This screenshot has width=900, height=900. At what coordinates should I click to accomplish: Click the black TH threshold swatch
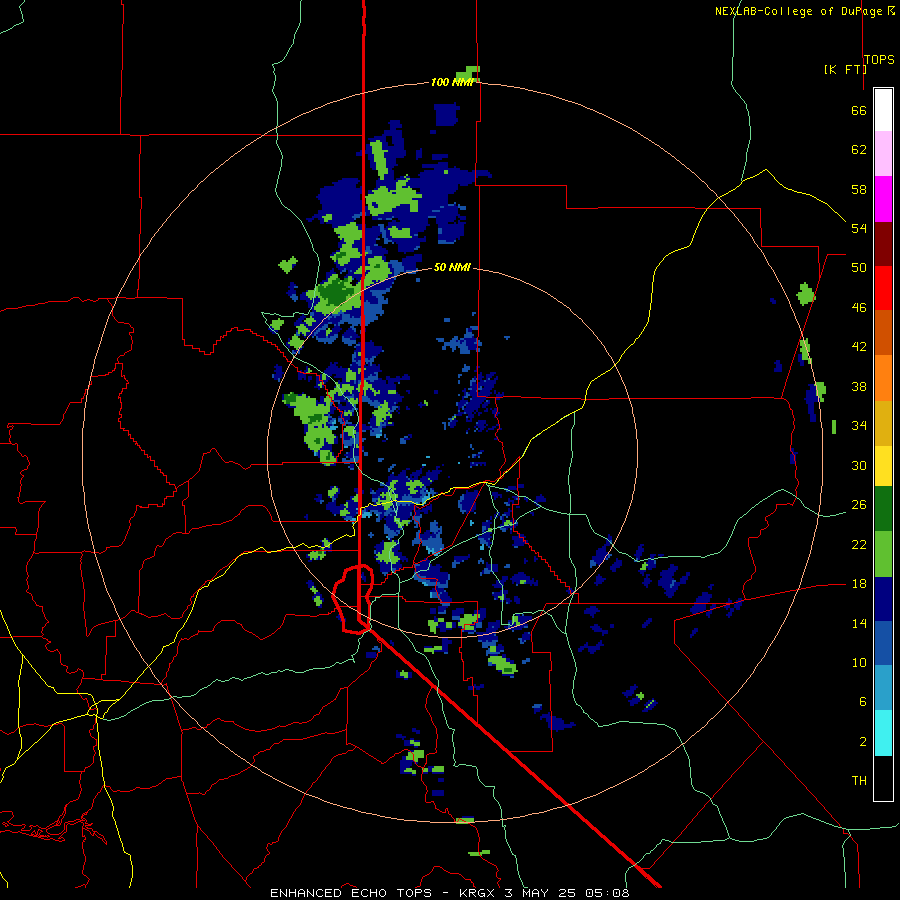click(883, 778)
